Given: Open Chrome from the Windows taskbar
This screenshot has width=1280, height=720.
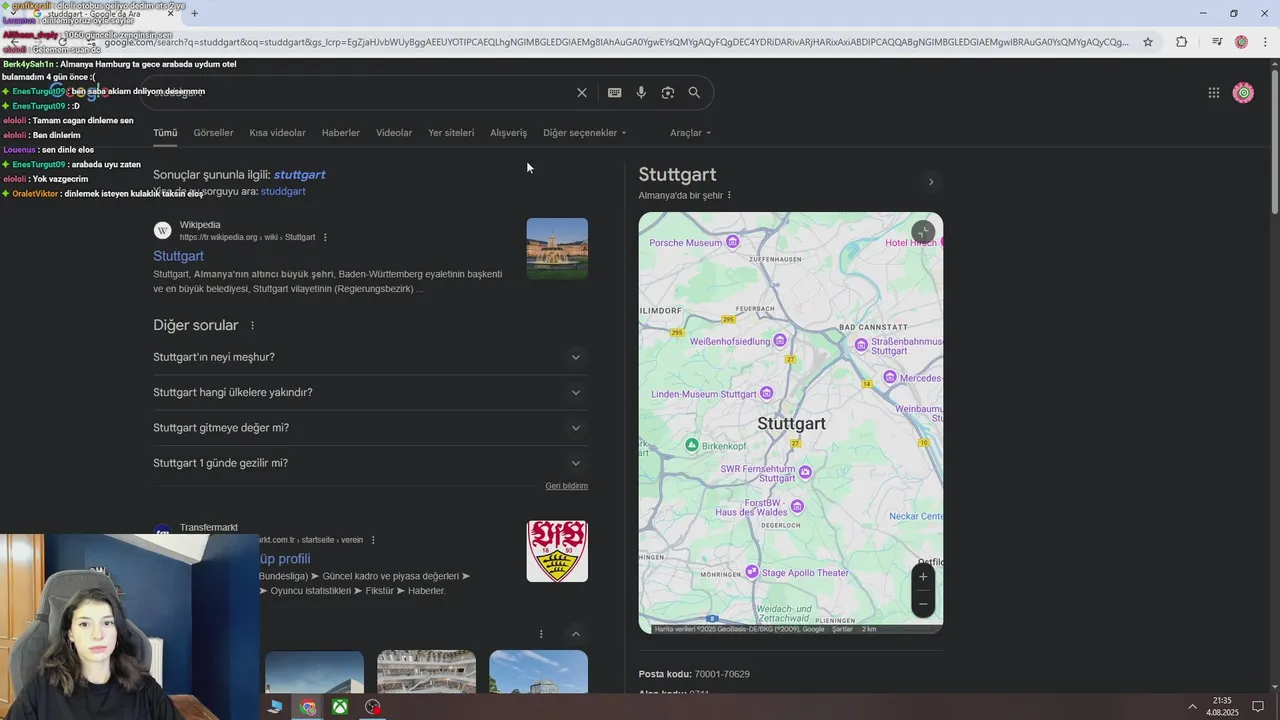Looking at the screenshot, I should (x=308, y=707).
